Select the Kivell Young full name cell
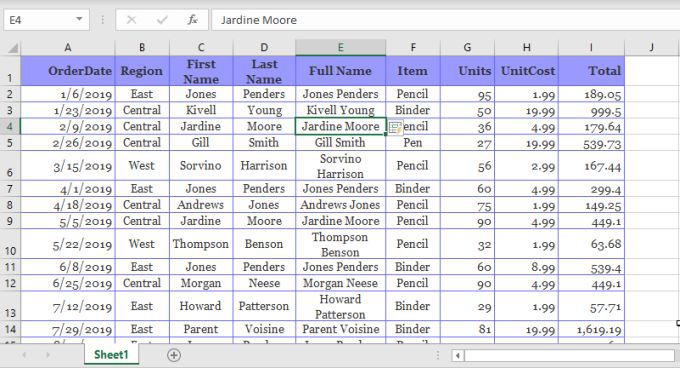Screen dimensions: 680x368 (340, 111)
